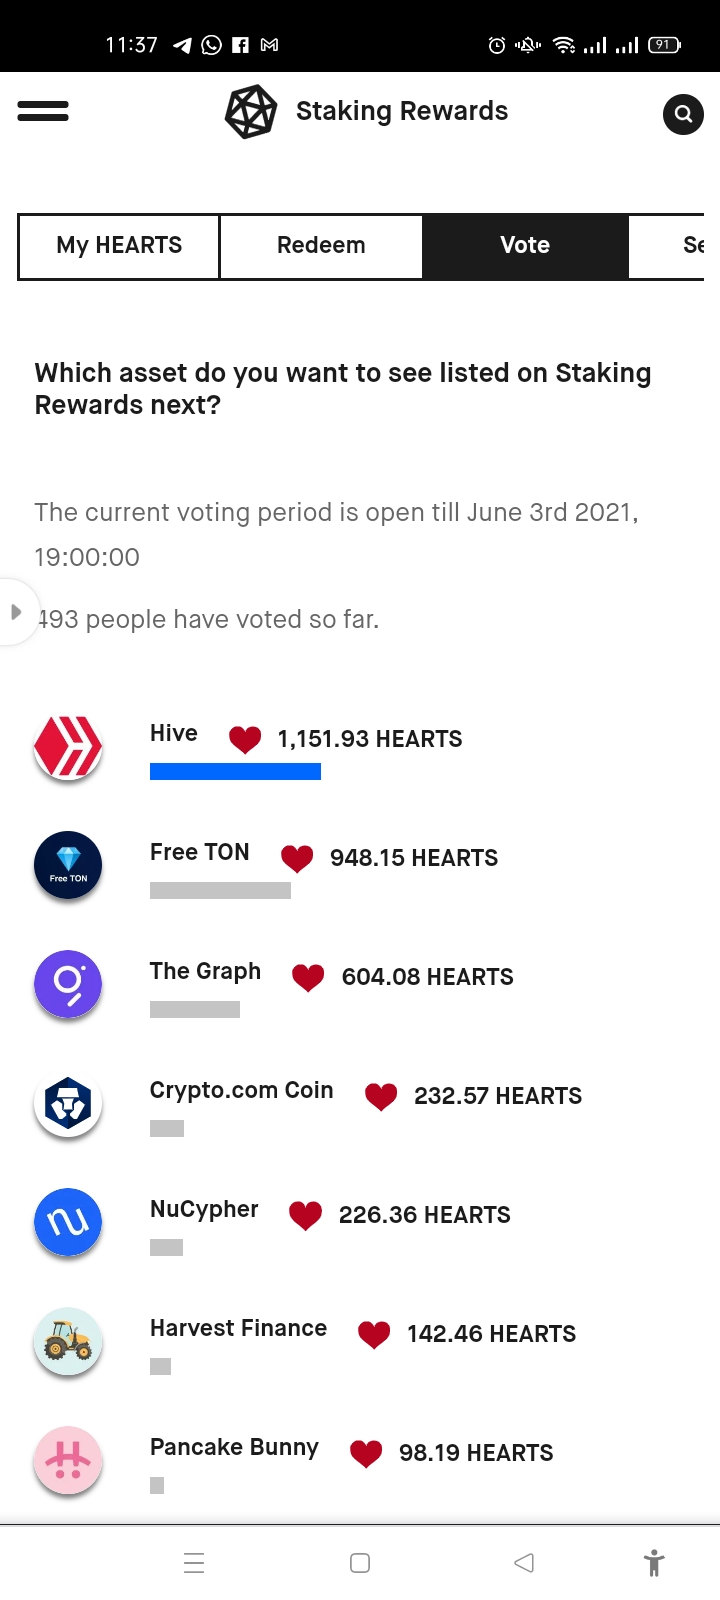Open the Staking Rewards title link
The image size is (720, 1600).
402,111
